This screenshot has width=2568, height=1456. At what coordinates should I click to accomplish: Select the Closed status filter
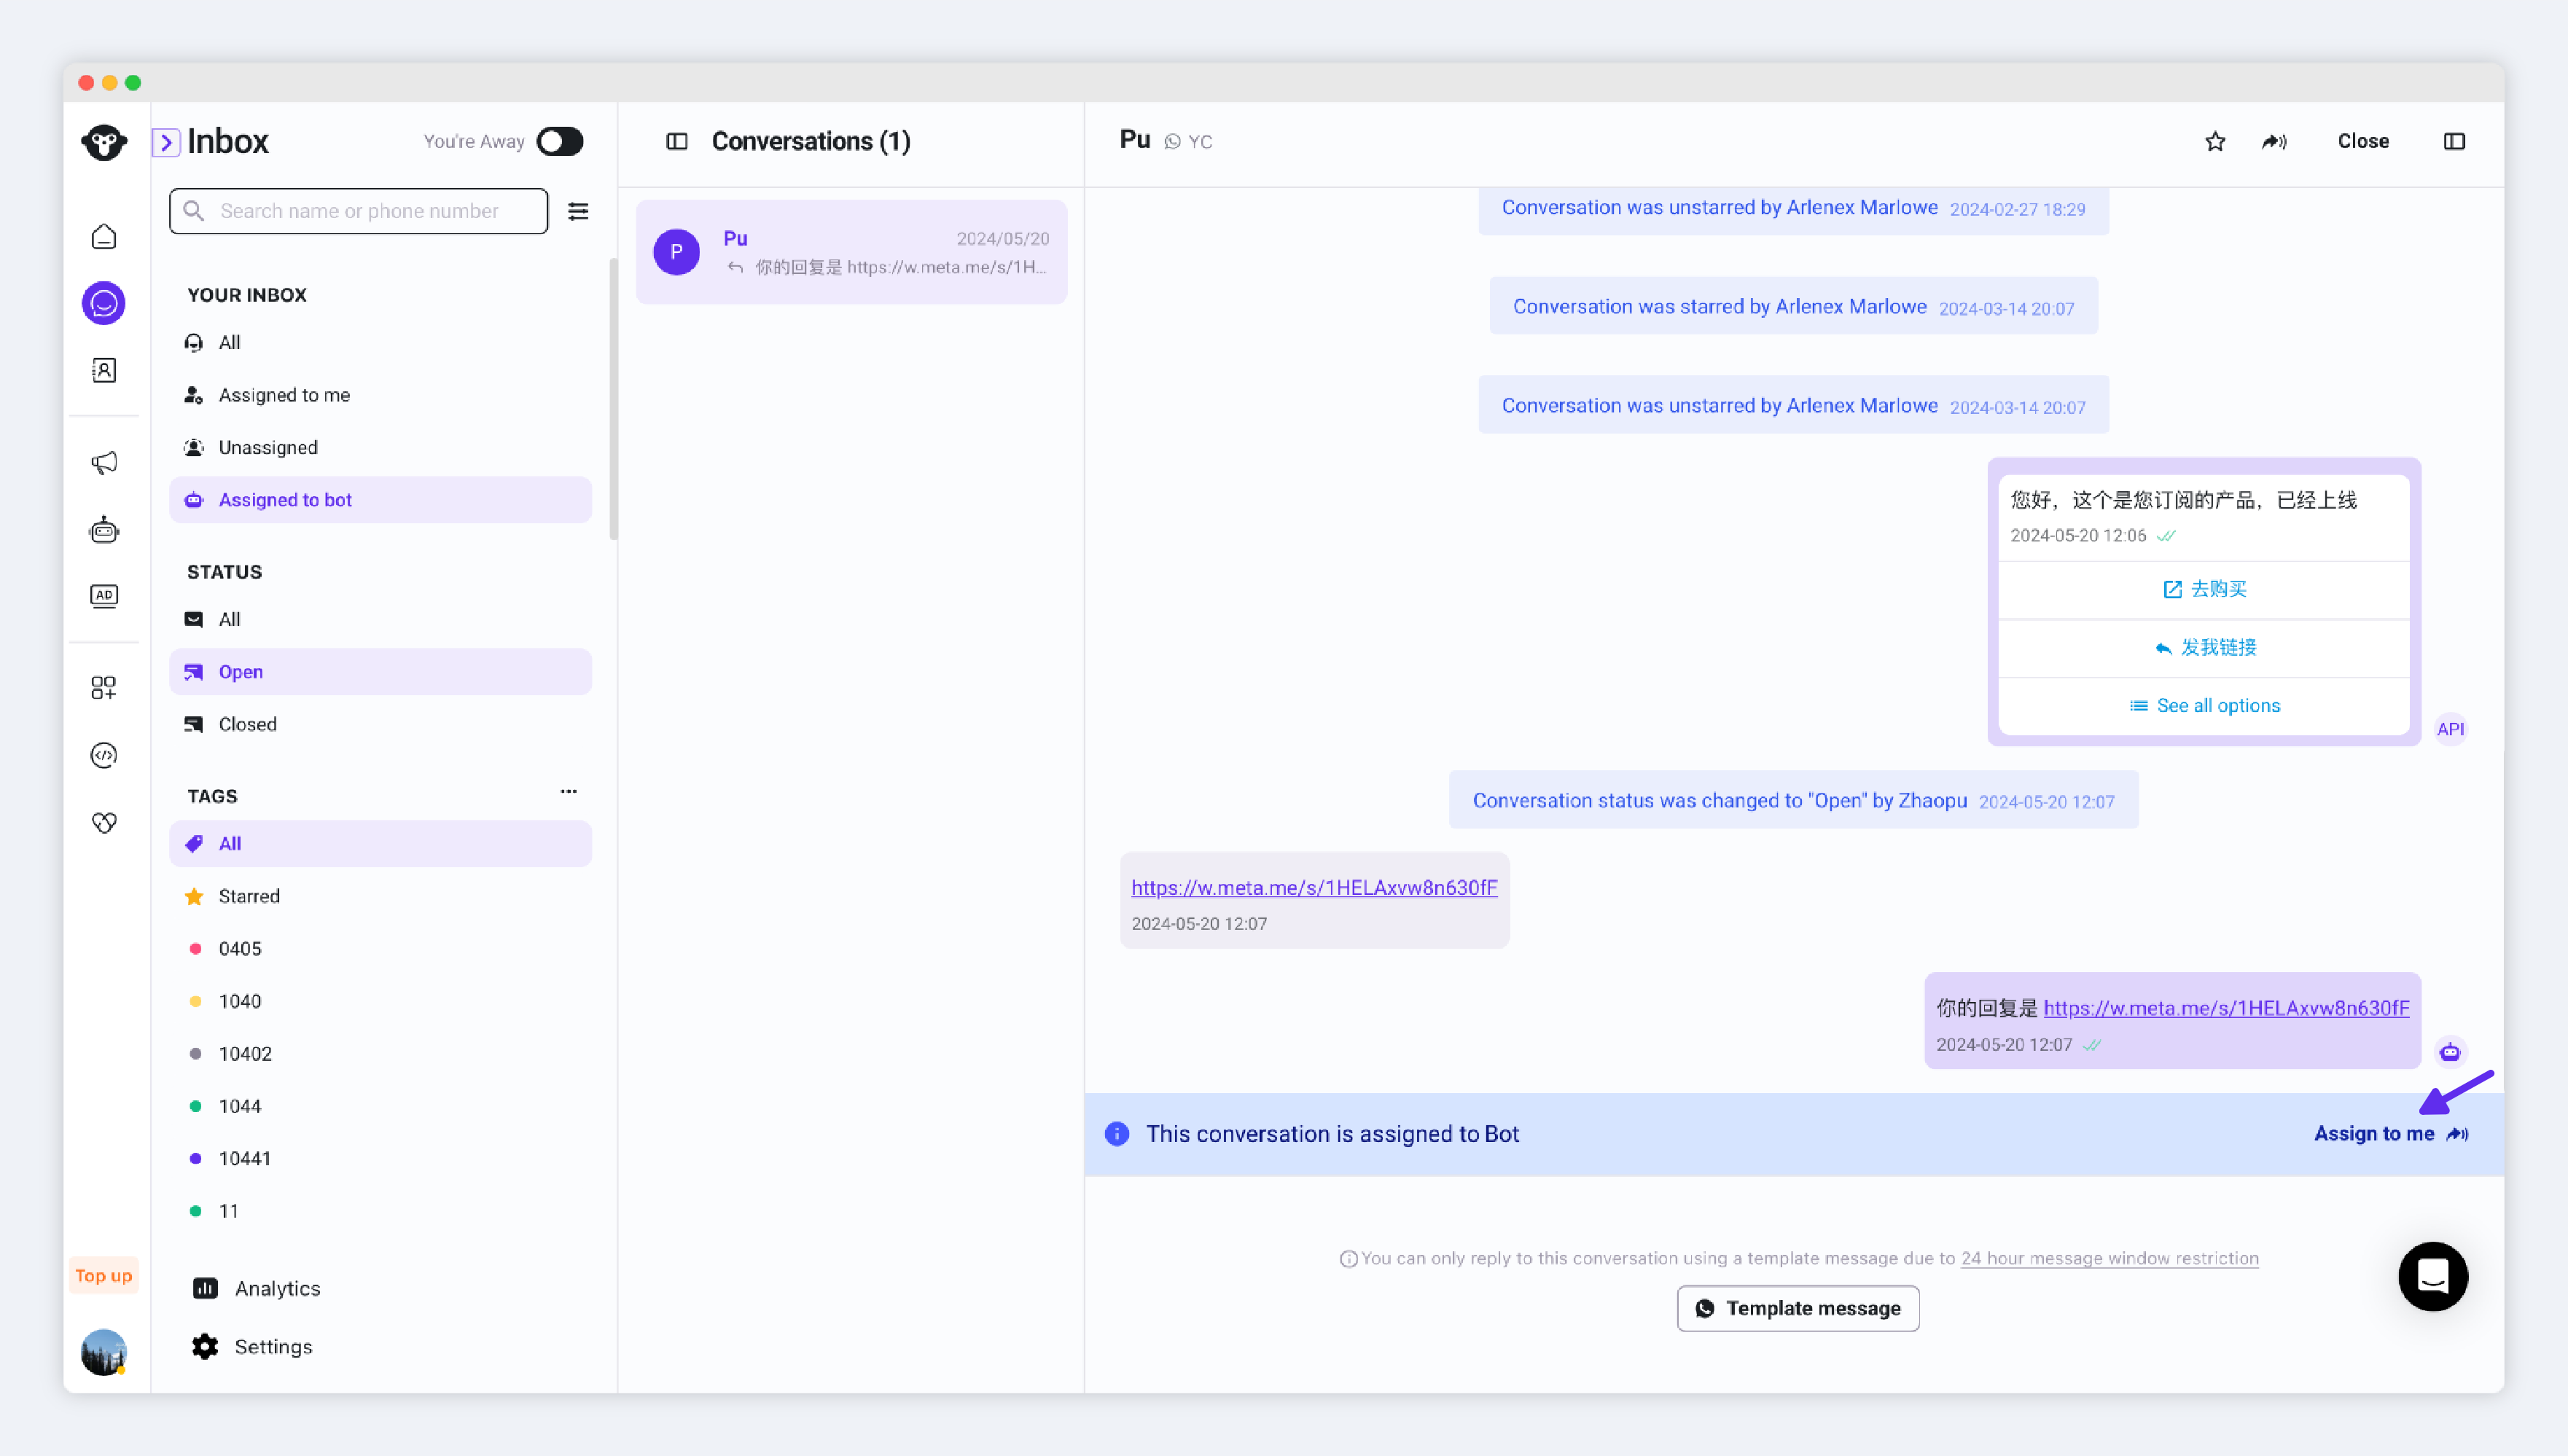[247, 724]
